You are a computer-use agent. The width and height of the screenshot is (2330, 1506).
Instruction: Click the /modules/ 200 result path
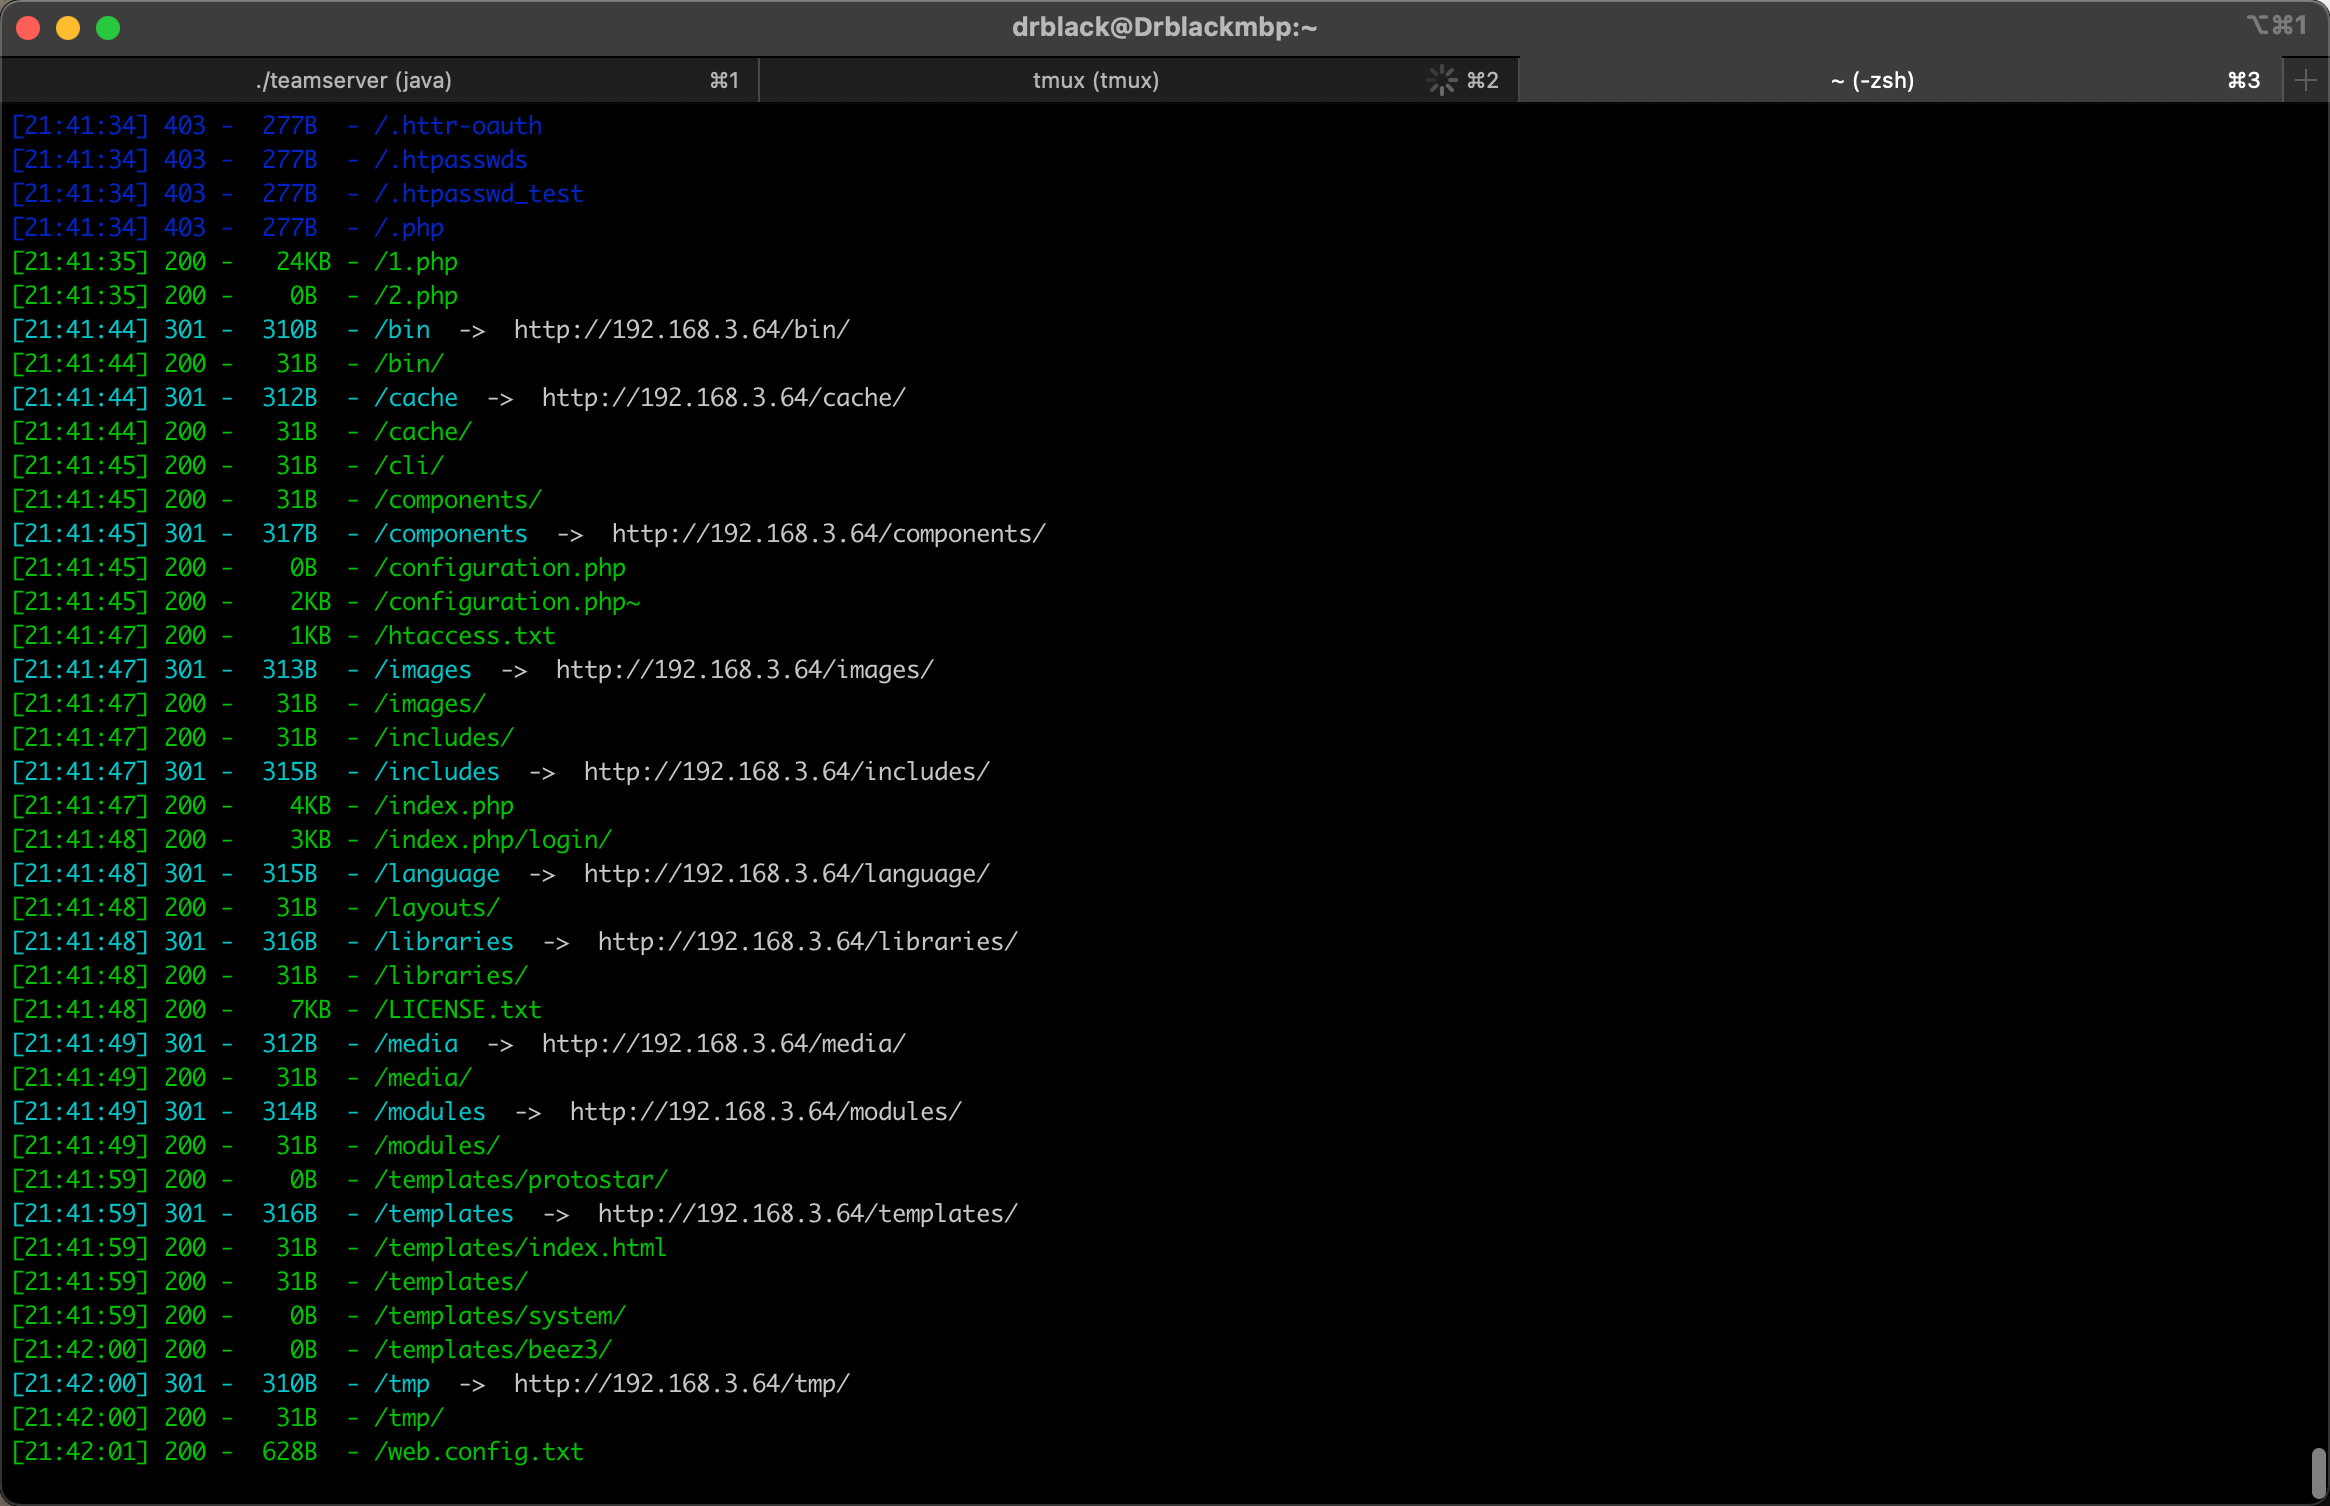point(437,1146)
